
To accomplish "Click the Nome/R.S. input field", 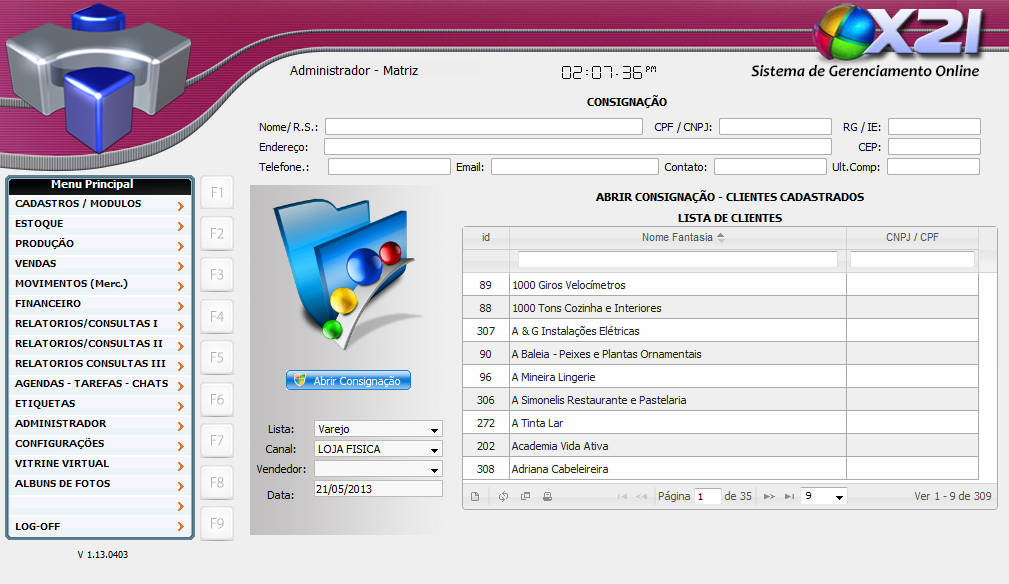I will pos(483,127).
